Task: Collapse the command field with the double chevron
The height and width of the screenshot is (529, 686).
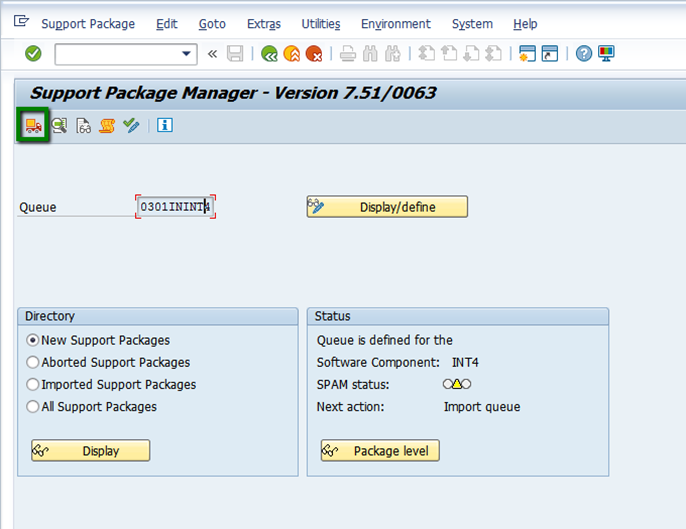Action: pyautogui.click(x=213, y=54)
